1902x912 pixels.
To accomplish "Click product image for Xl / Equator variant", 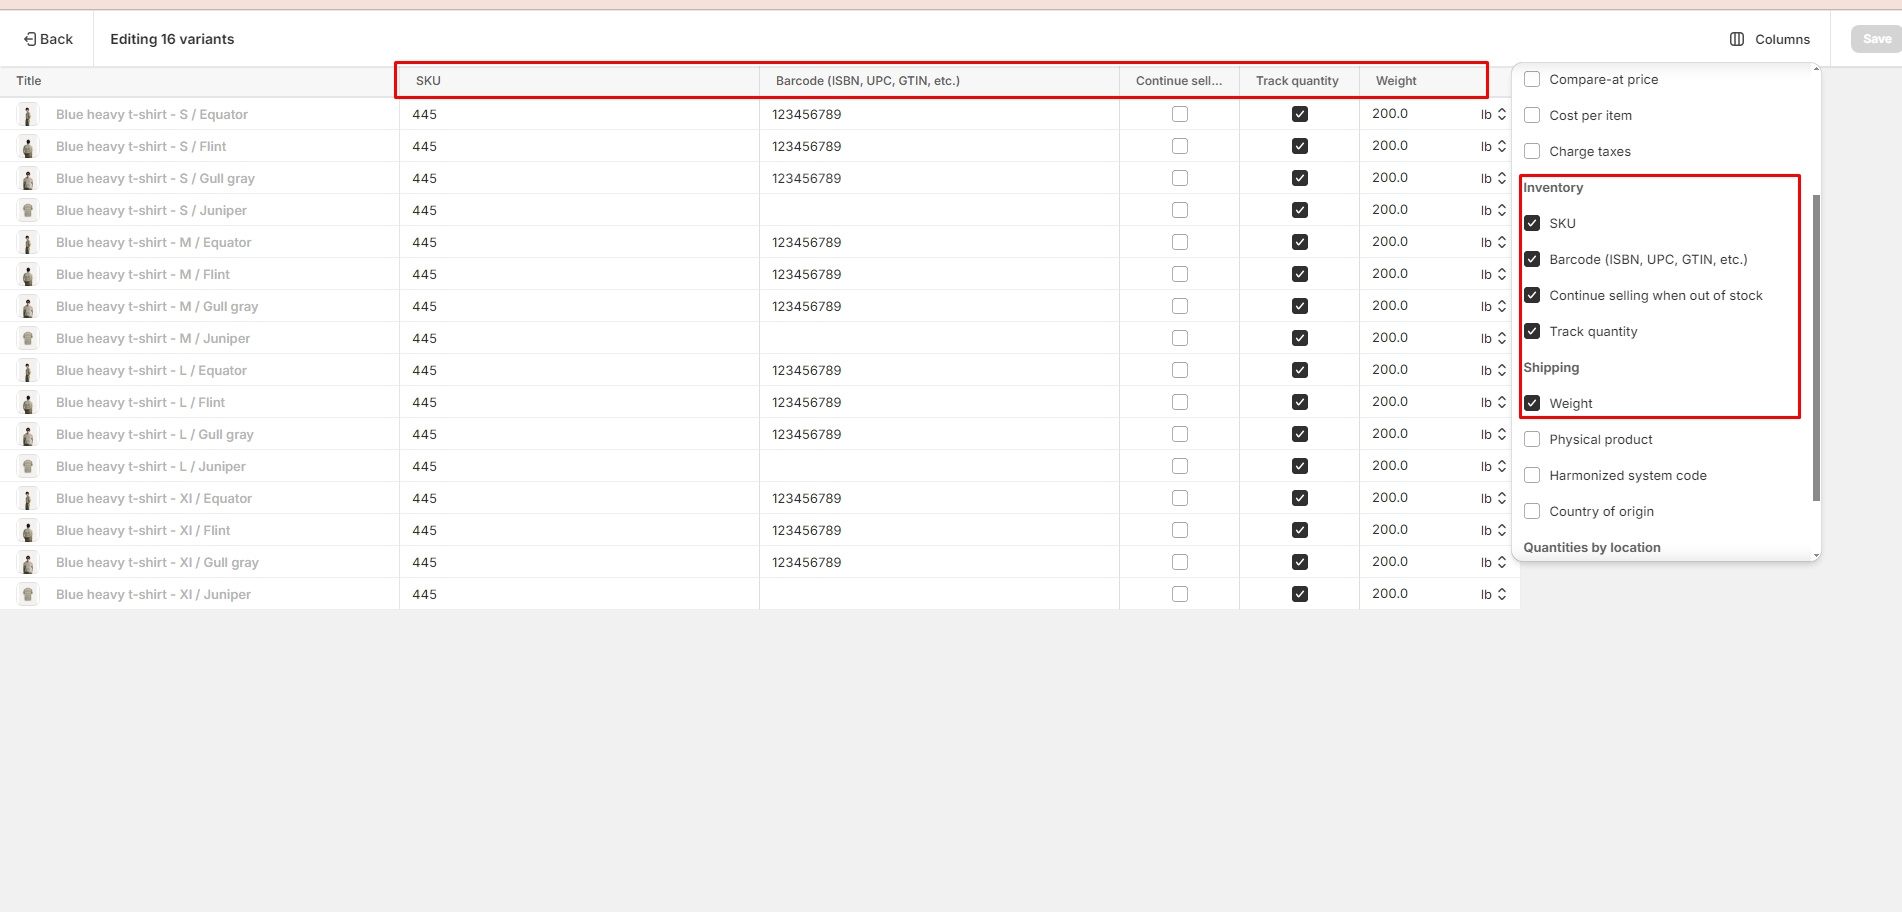I will pos(28,499).
